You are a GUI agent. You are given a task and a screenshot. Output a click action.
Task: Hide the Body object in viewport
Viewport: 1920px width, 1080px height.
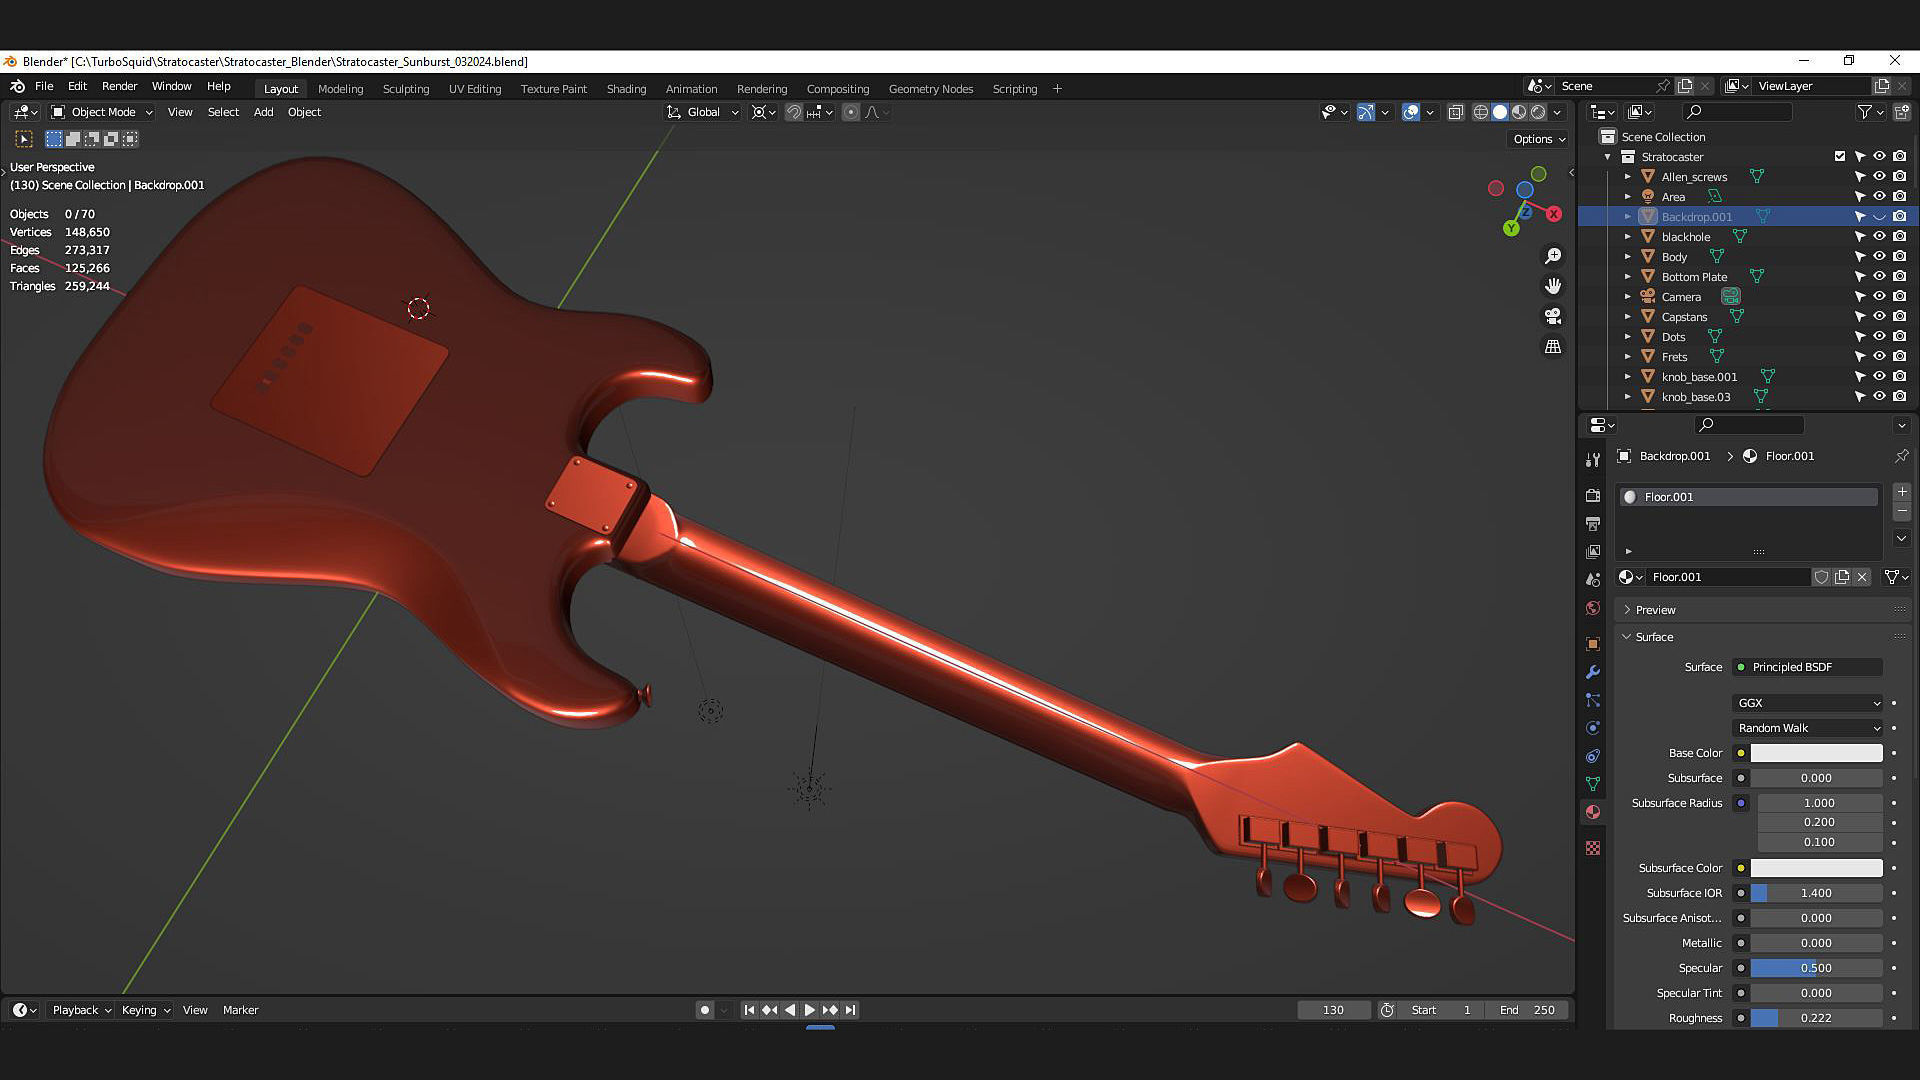pyautogui.click(x=1879, y=257)
